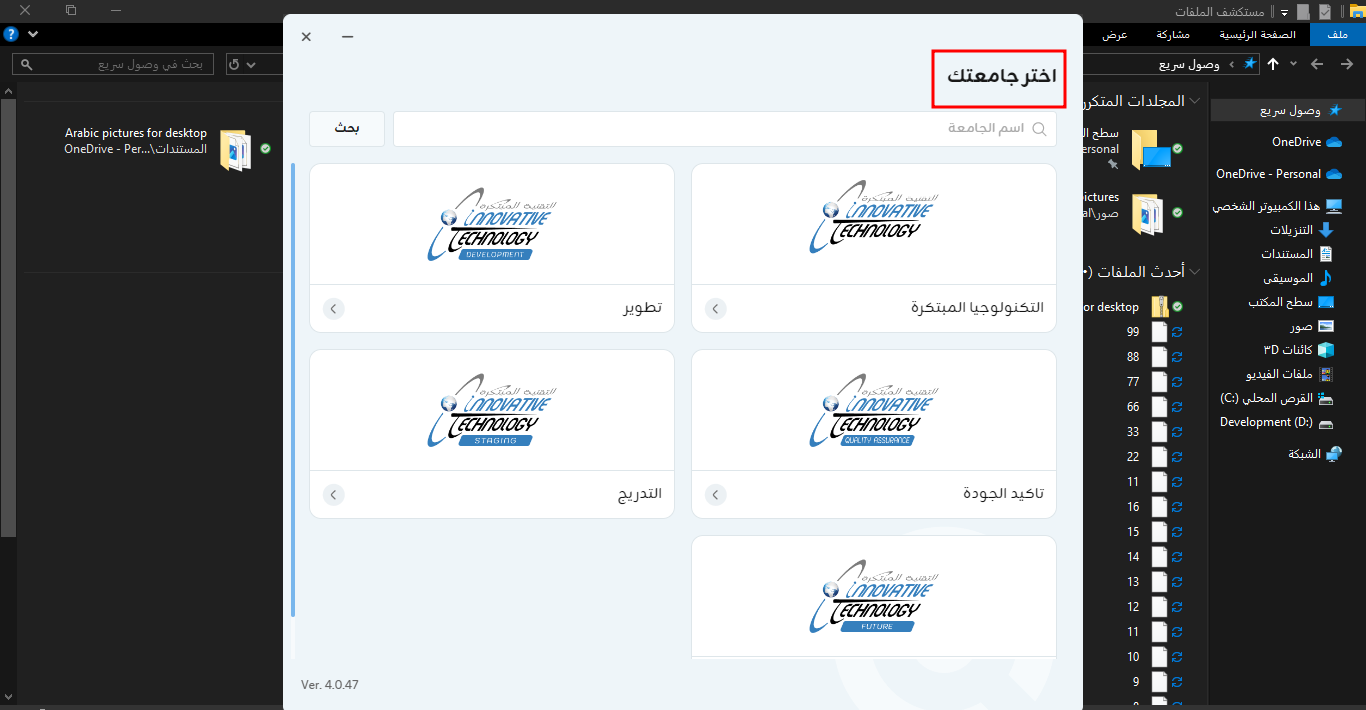
Task: Click the Network icon in the sidebar
Action: click(x=1333, y=454)
